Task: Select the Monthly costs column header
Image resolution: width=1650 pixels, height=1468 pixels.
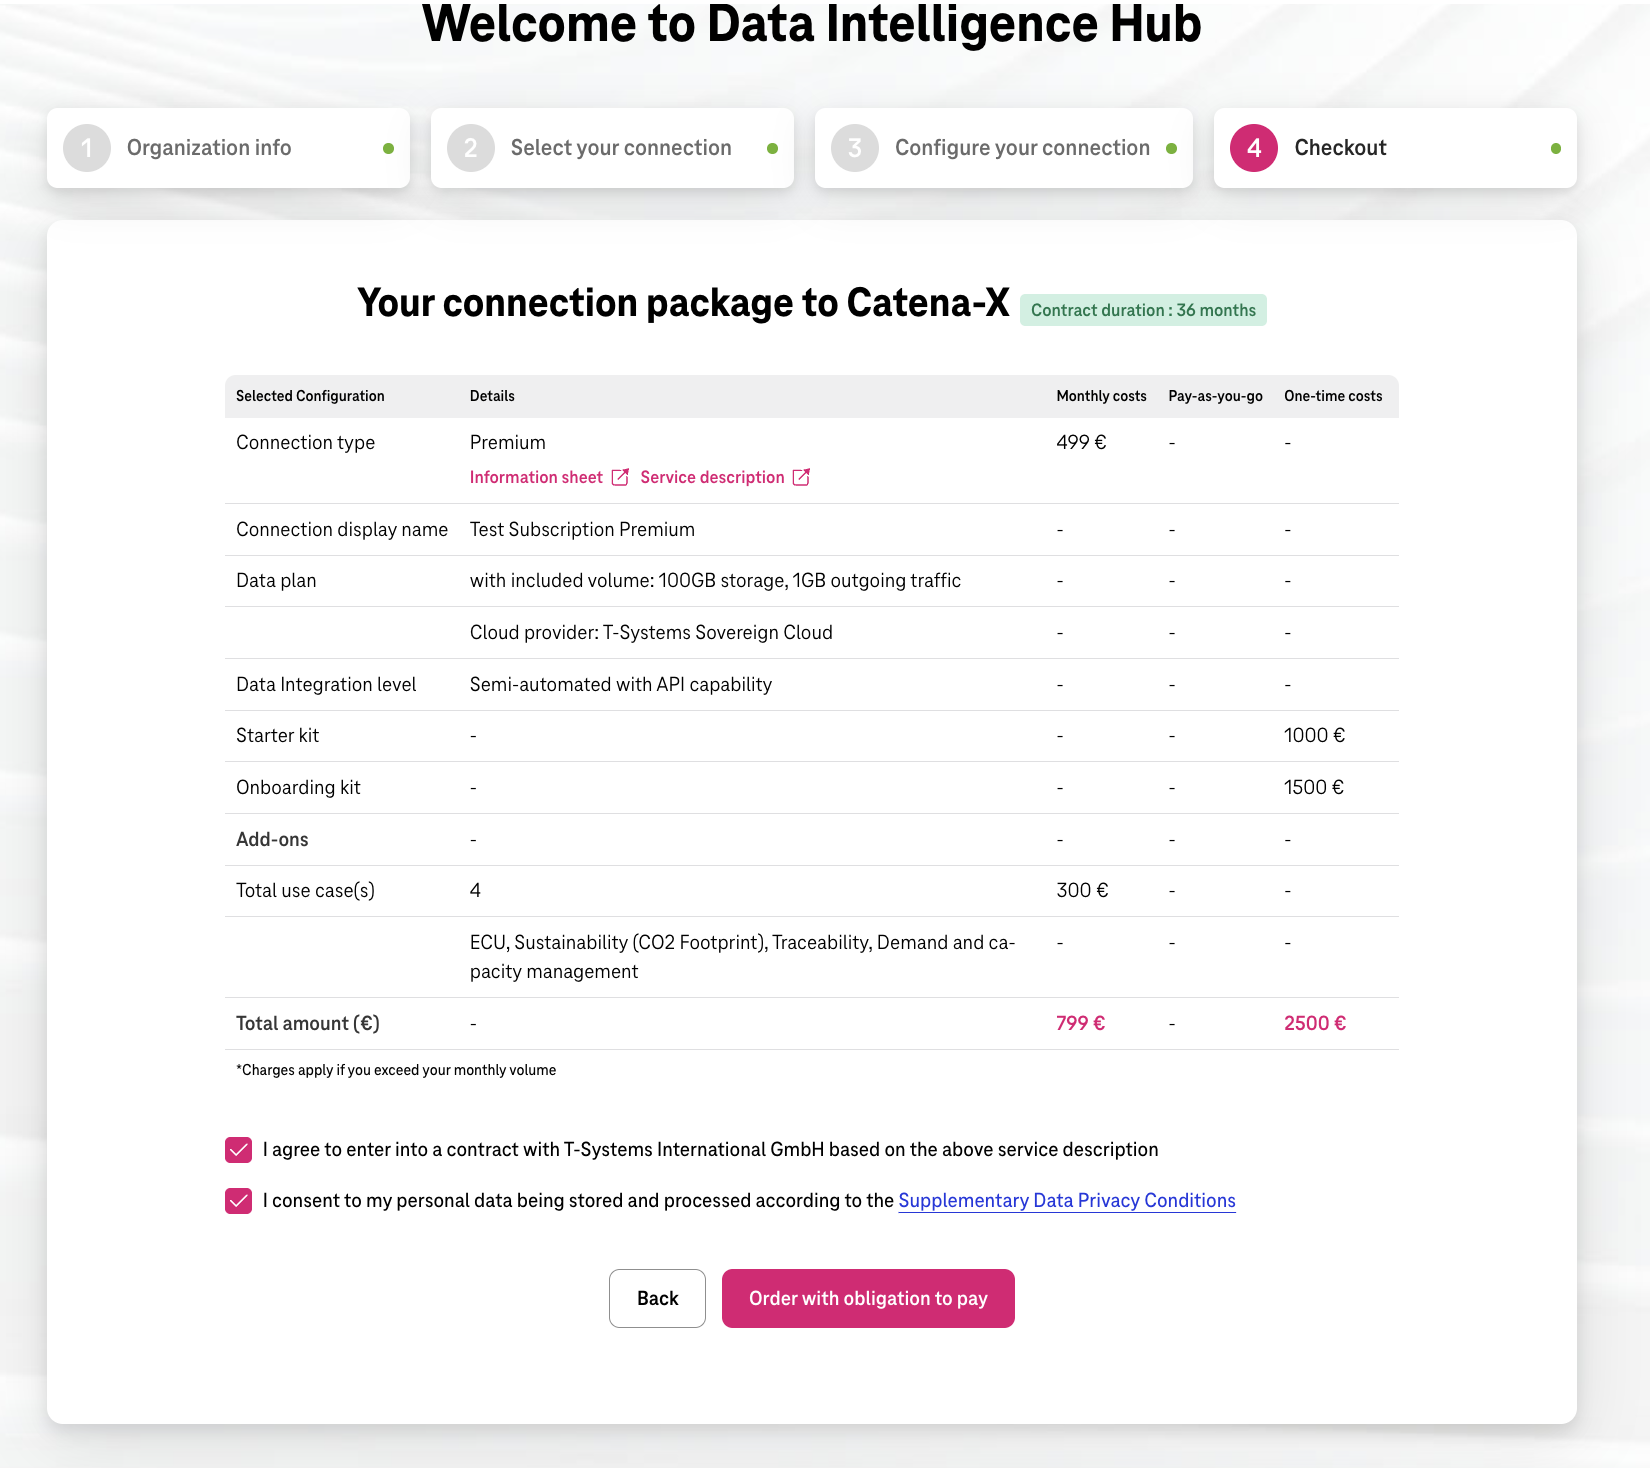Action: click(1101, 396)
